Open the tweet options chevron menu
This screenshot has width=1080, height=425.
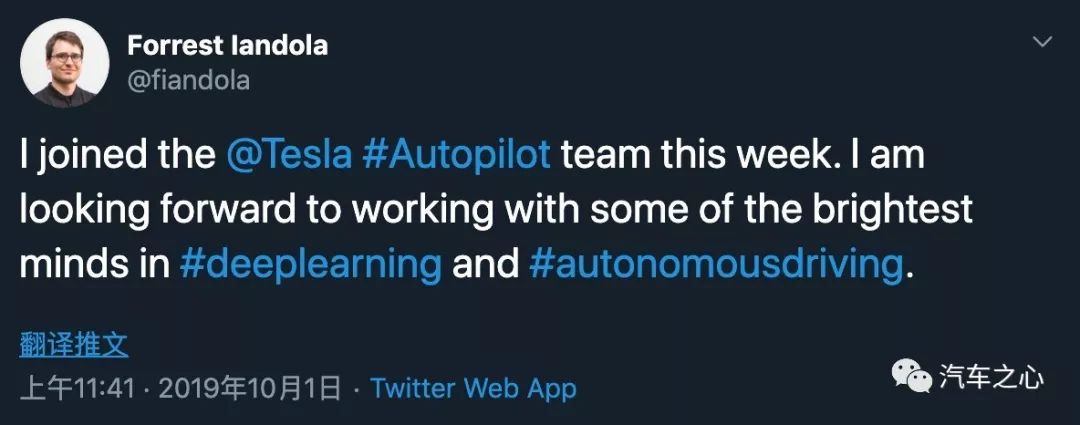click(x=1042, y=42)
